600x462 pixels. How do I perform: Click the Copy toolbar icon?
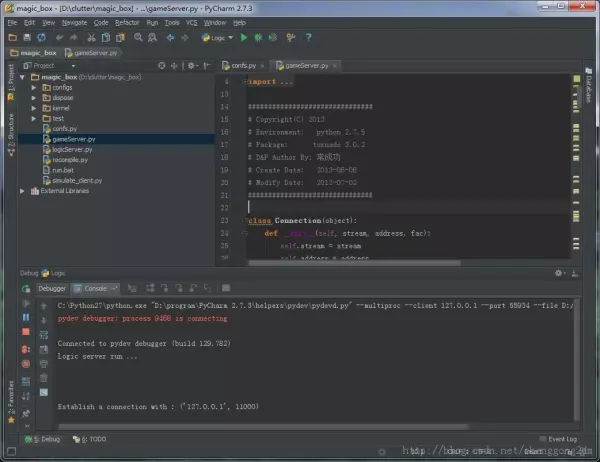pos(106,38)
